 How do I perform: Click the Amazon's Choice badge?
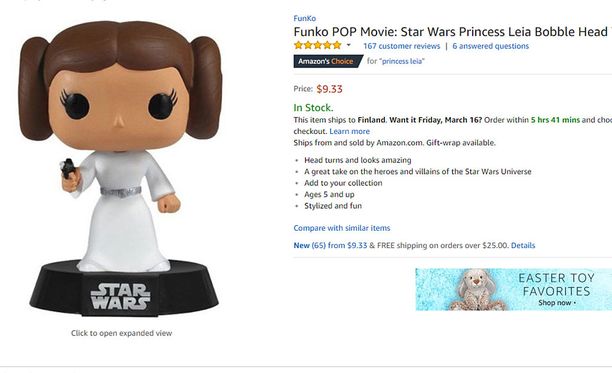pos(327,61)
